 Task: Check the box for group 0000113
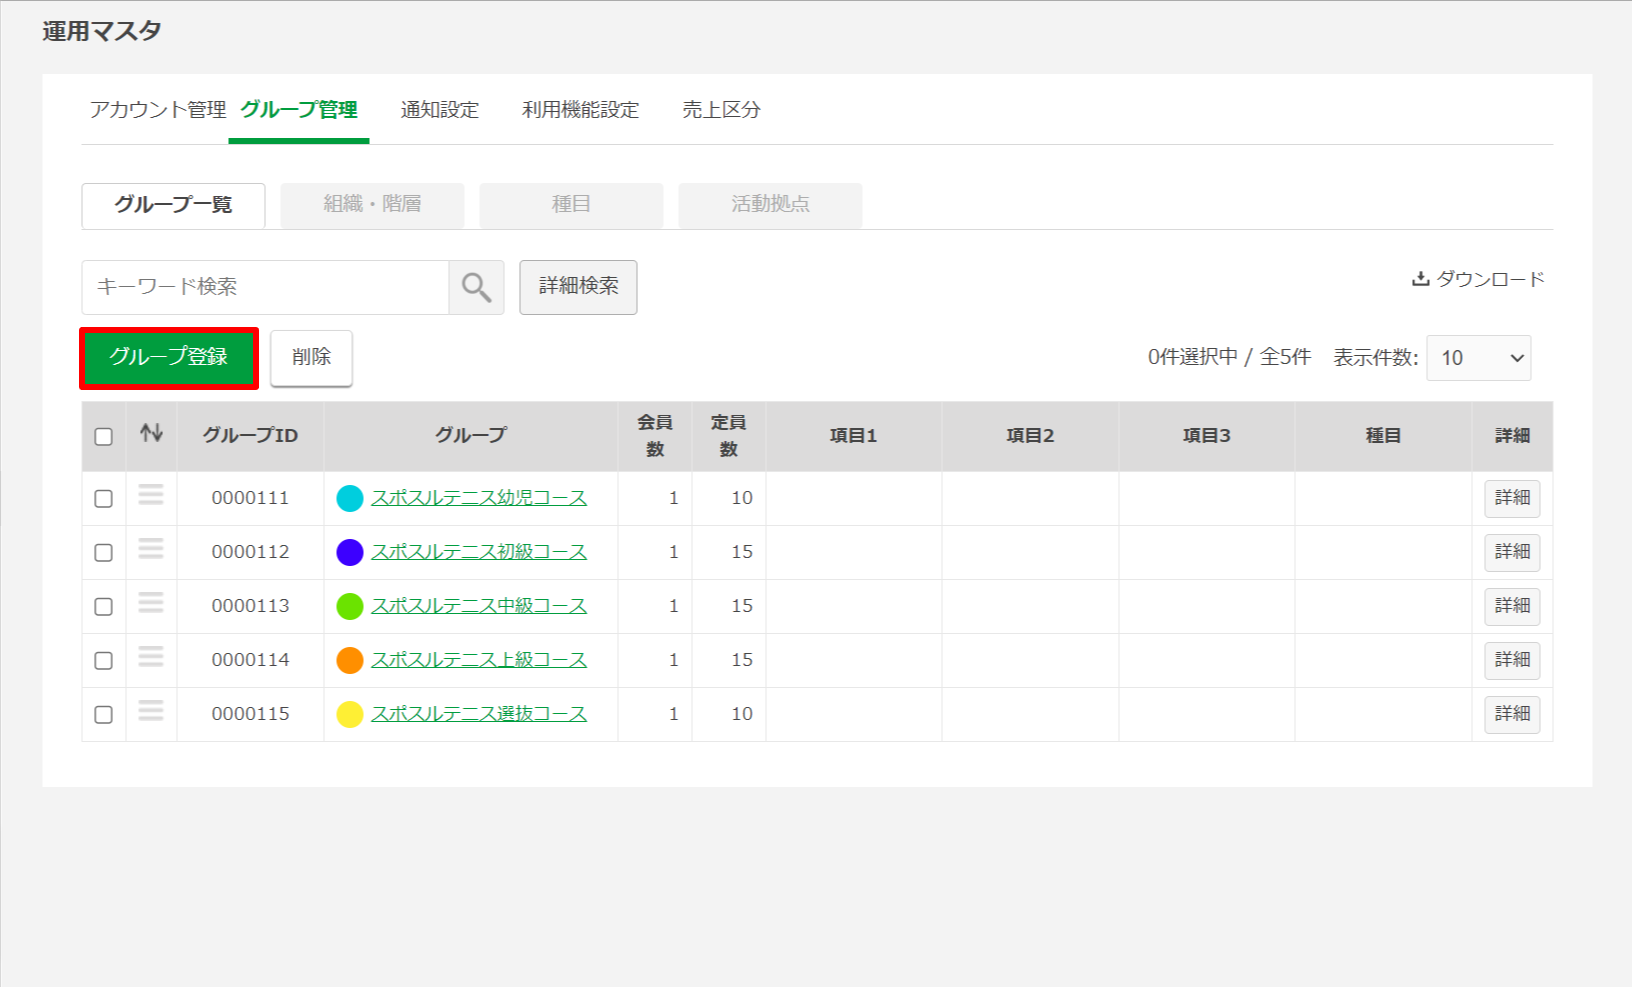[104, 607]
